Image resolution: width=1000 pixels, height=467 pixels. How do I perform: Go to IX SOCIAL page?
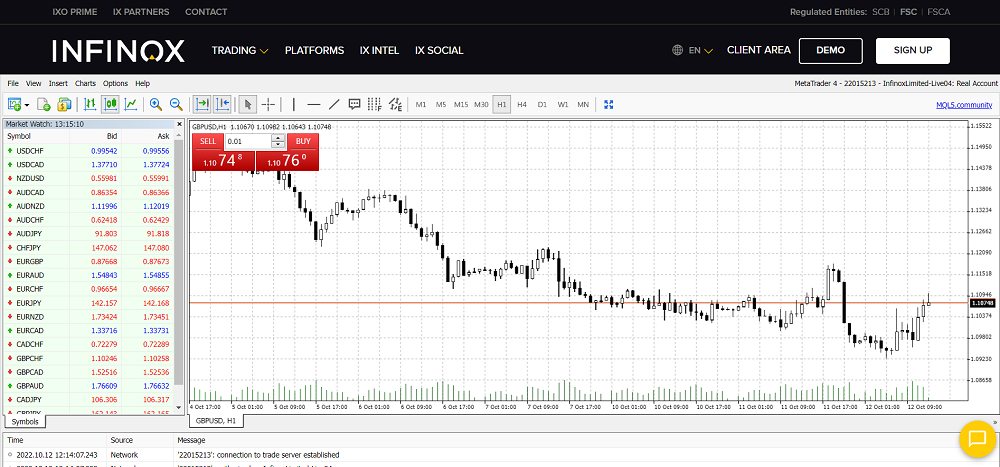point(439,50)
